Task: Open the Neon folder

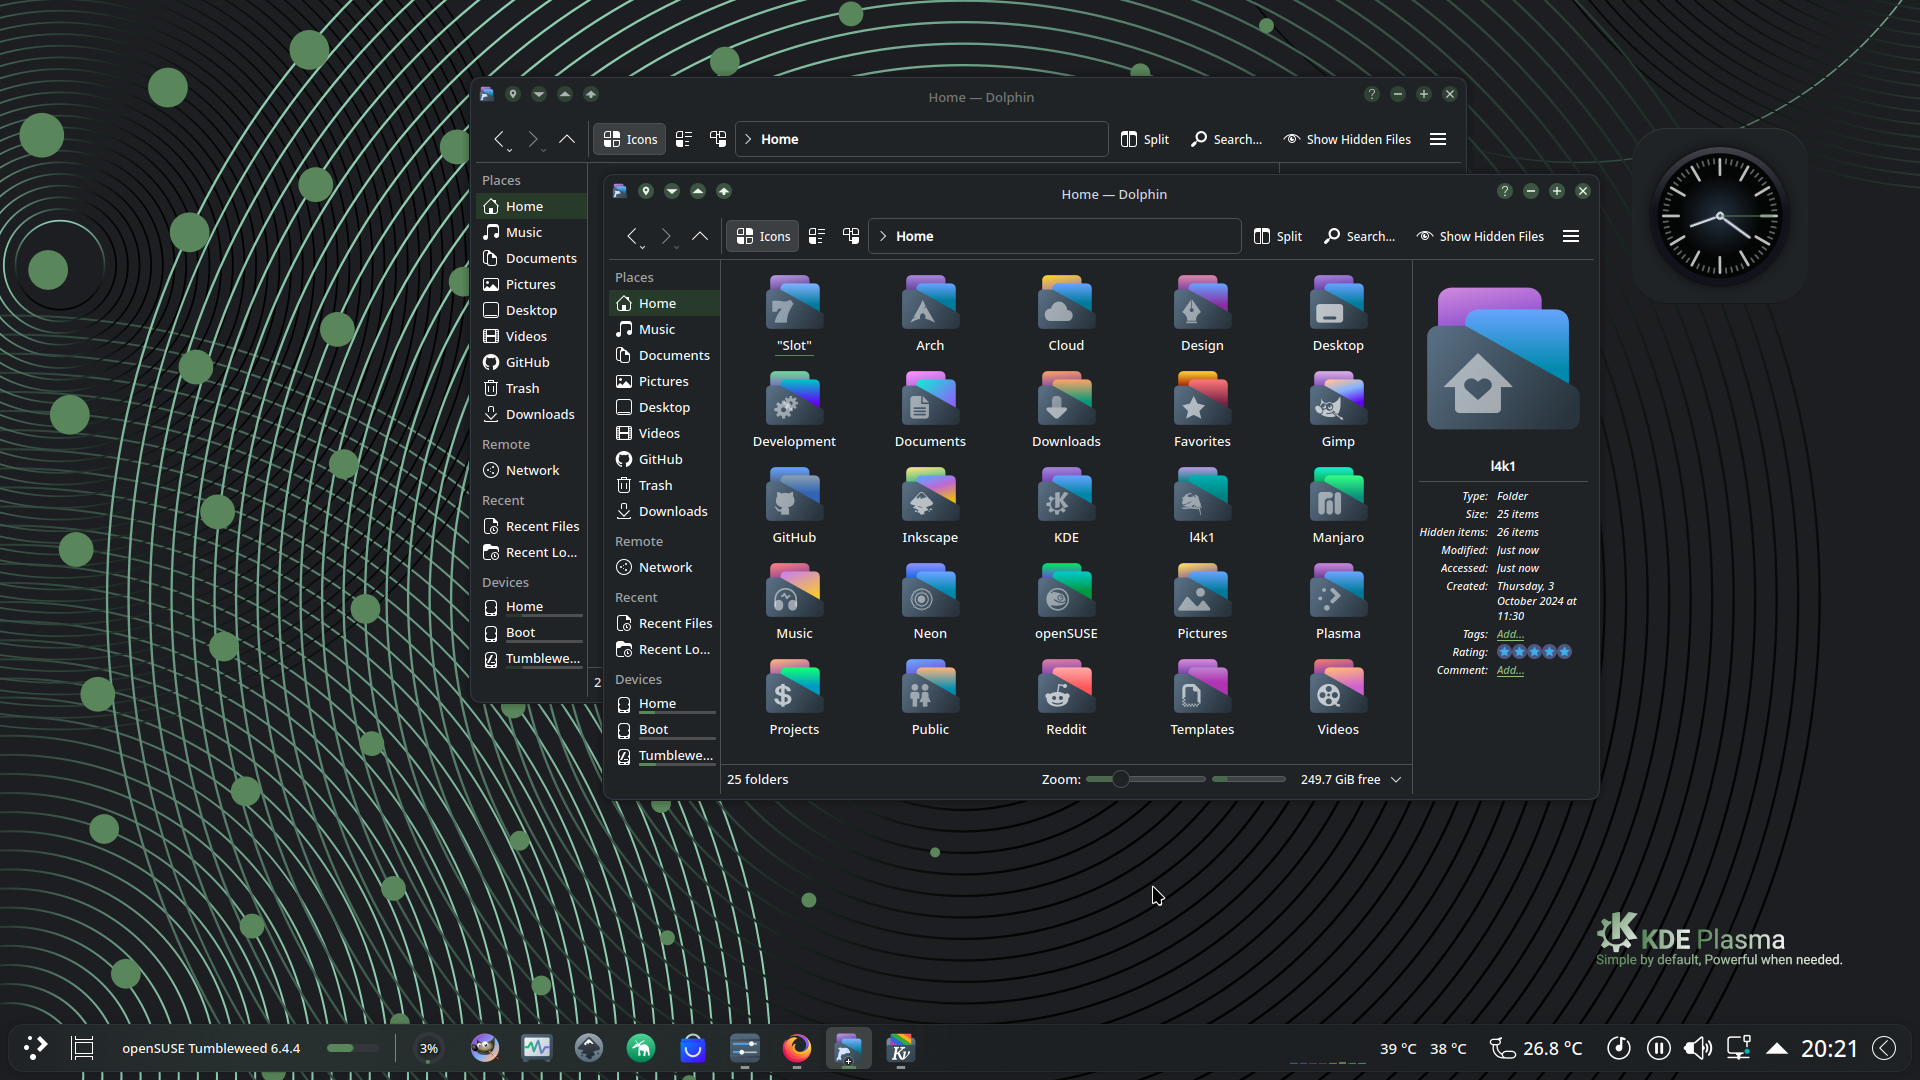Action: [930, 602]
